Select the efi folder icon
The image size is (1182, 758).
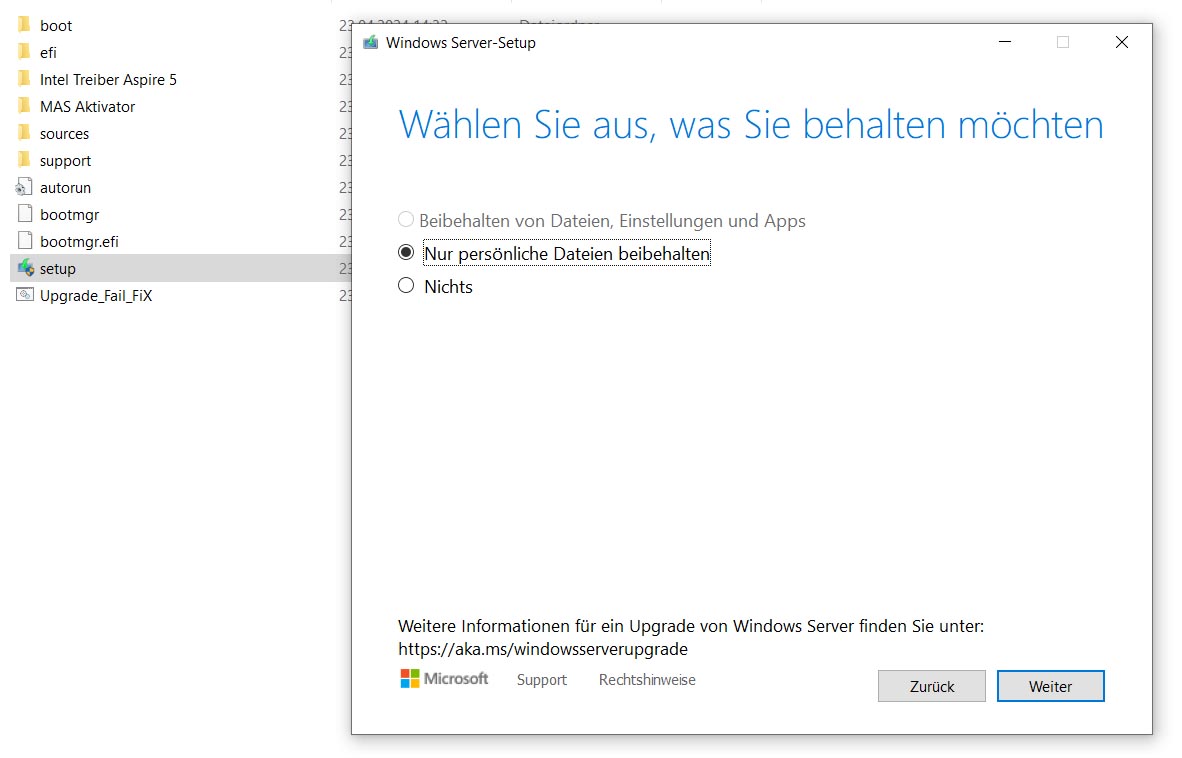24,52
